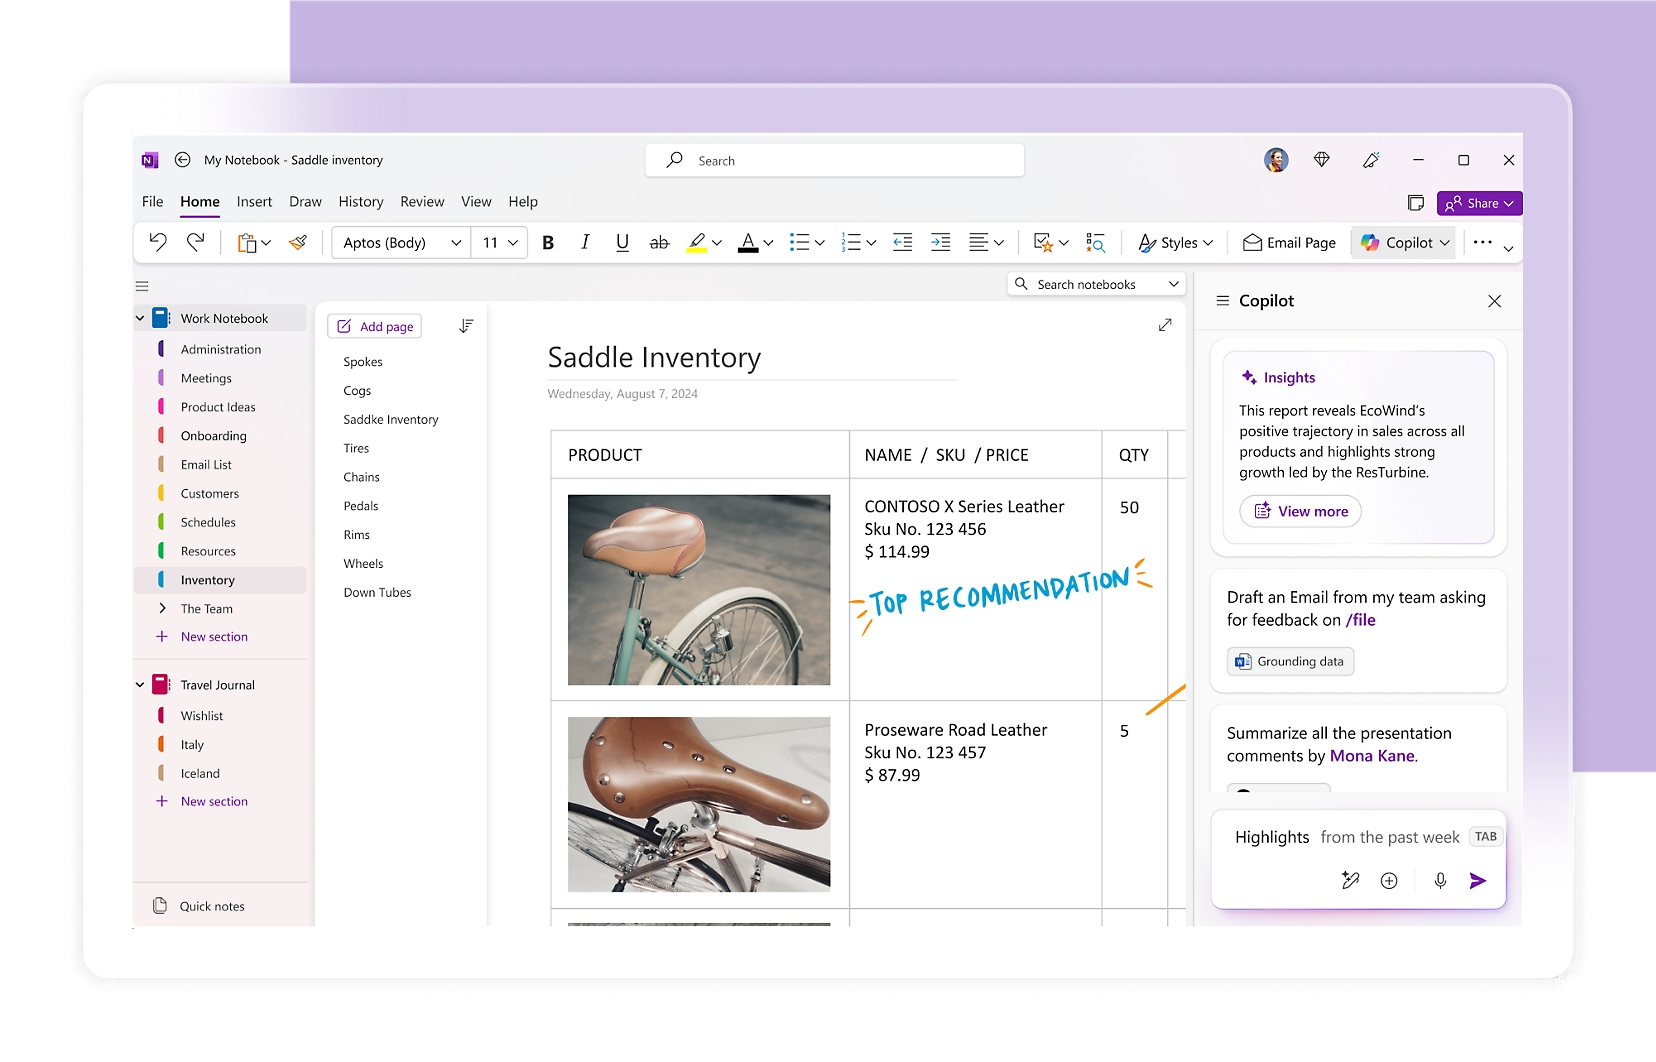Collapse the Work Notebook section
This screenshot has width=1656, height=1062.
(139, 317)
